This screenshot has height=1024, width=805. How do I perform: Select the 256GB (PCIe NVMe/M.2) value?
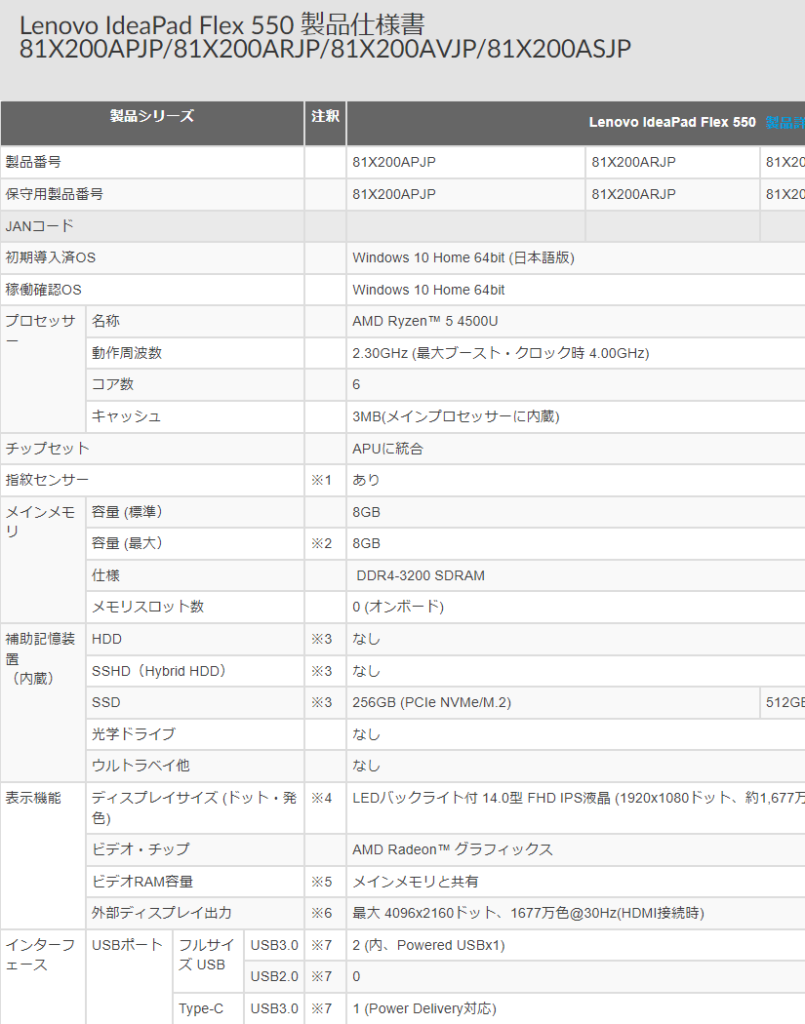tap(432, 702)
